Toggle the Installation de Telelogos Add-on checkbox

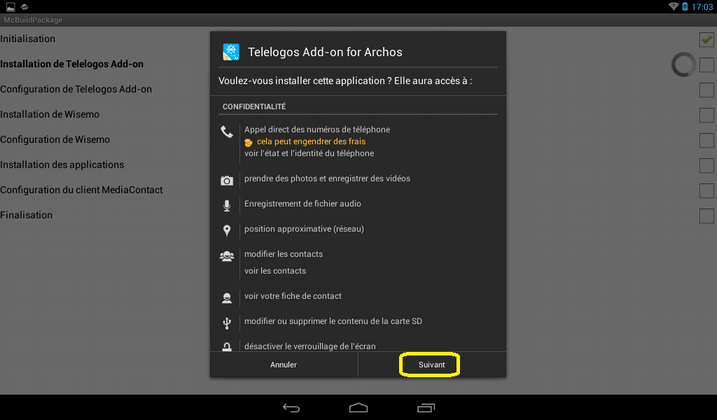[706, 65]
